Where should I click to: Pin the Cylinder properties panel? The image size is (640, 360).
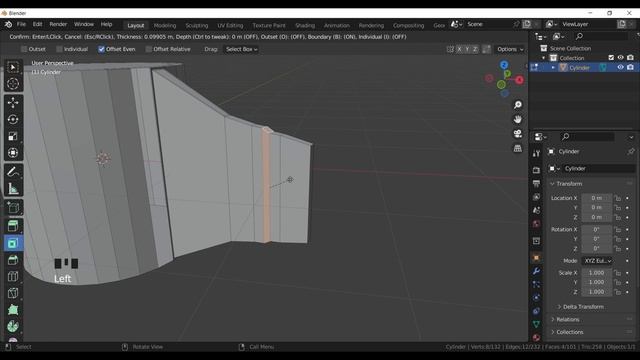point(631,151)
